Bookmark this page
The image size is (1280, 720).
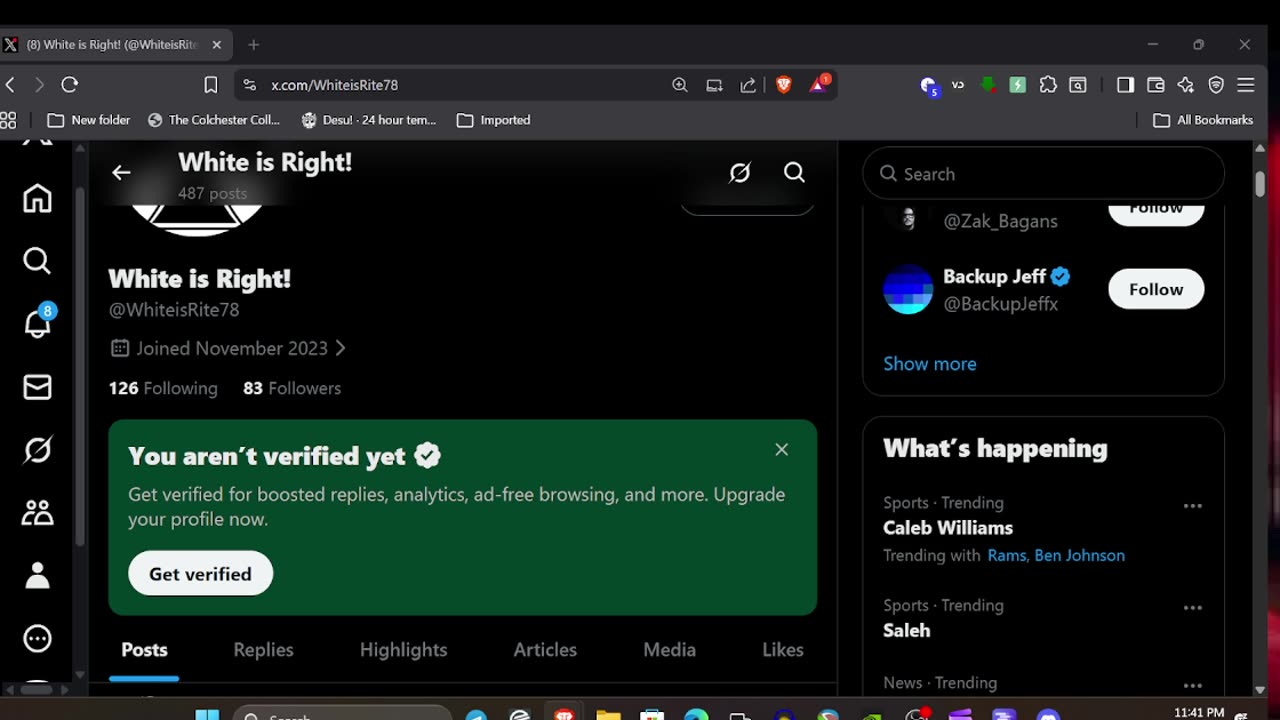click(210, 85)
